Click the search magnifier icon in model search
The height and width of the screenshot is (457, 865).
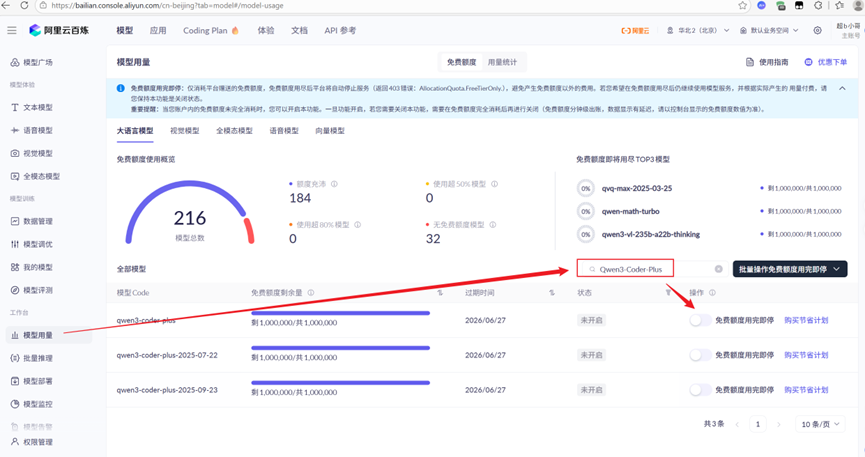(x=592, y=269)
